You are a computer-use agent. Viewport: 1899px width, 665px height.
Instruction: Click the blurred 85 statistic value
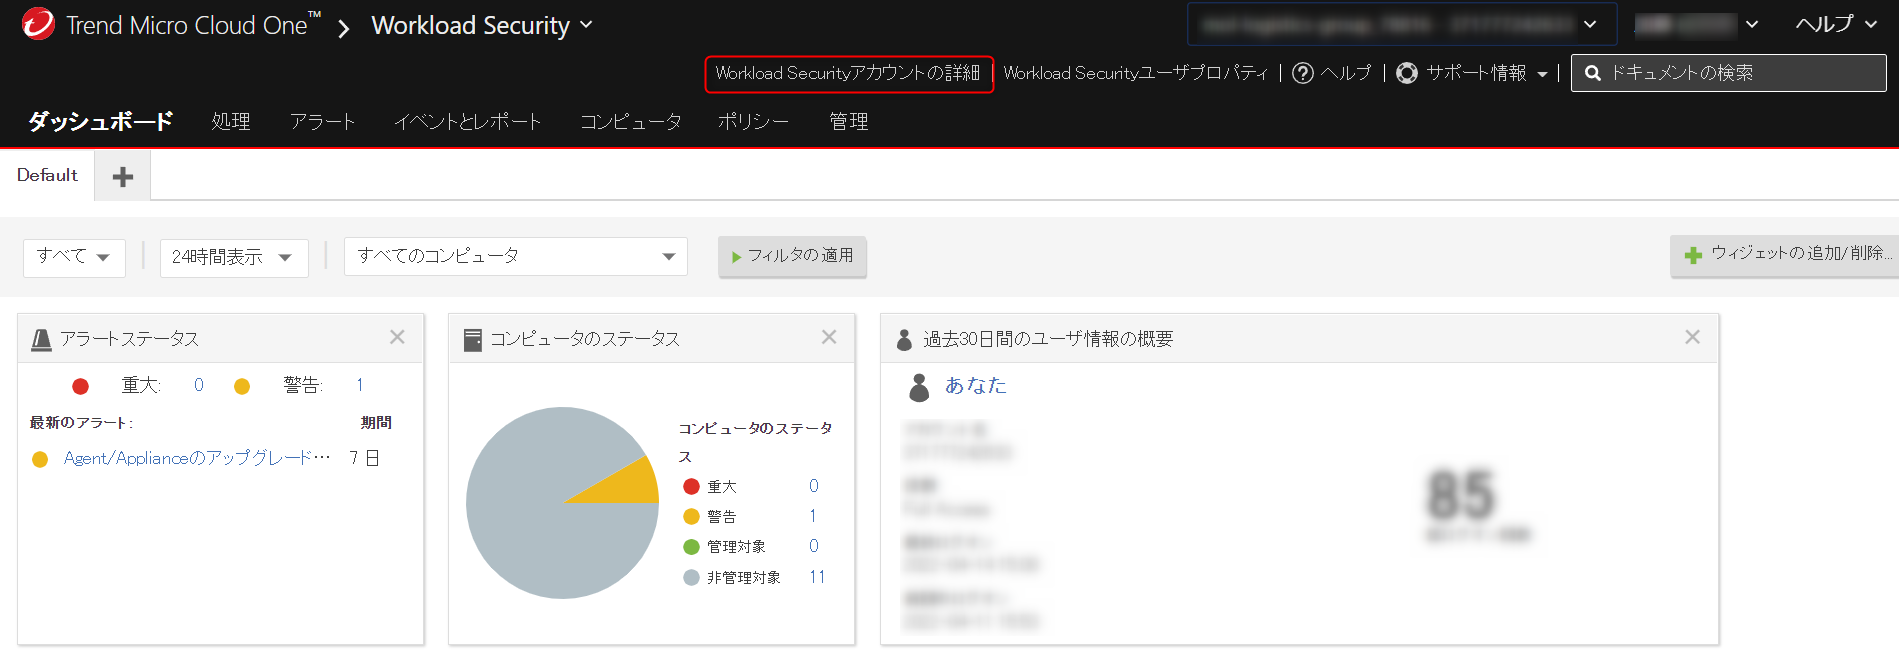pos(1461,495)
